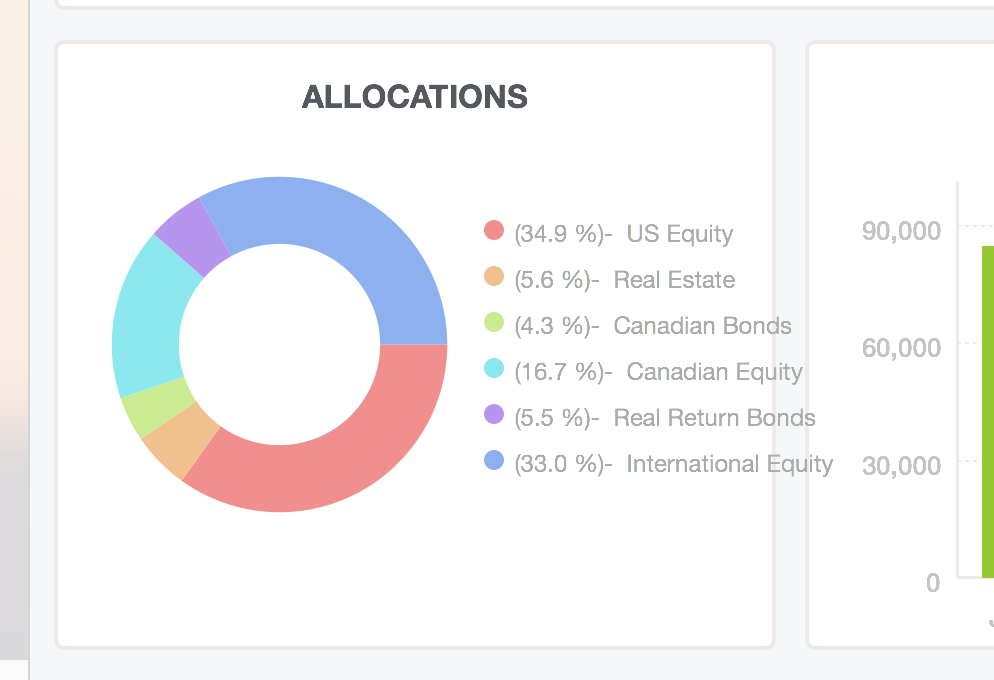The height and width of the screenshot is (680, 994).
Task: Click the green Canadian Bonds legend dot
Action: [x=494, y=322]
